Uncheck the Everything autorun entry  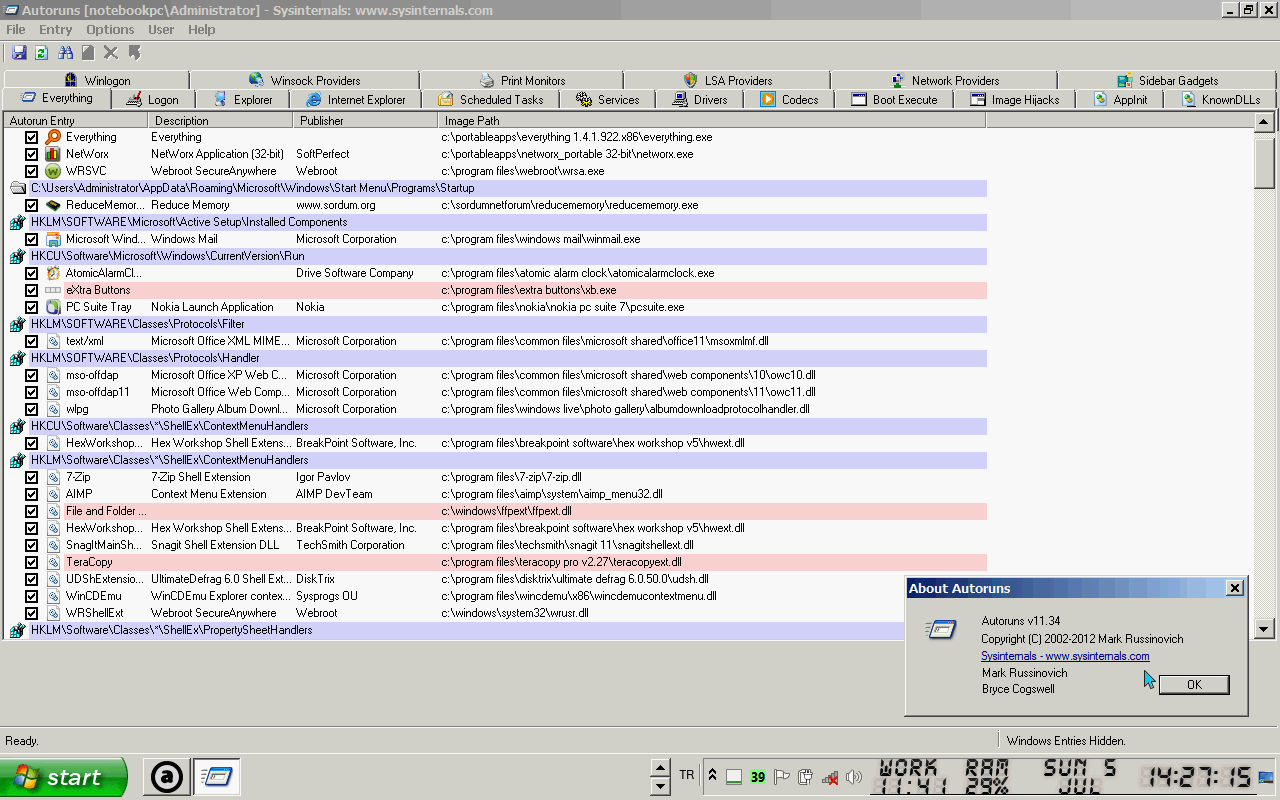pos(32,137)
